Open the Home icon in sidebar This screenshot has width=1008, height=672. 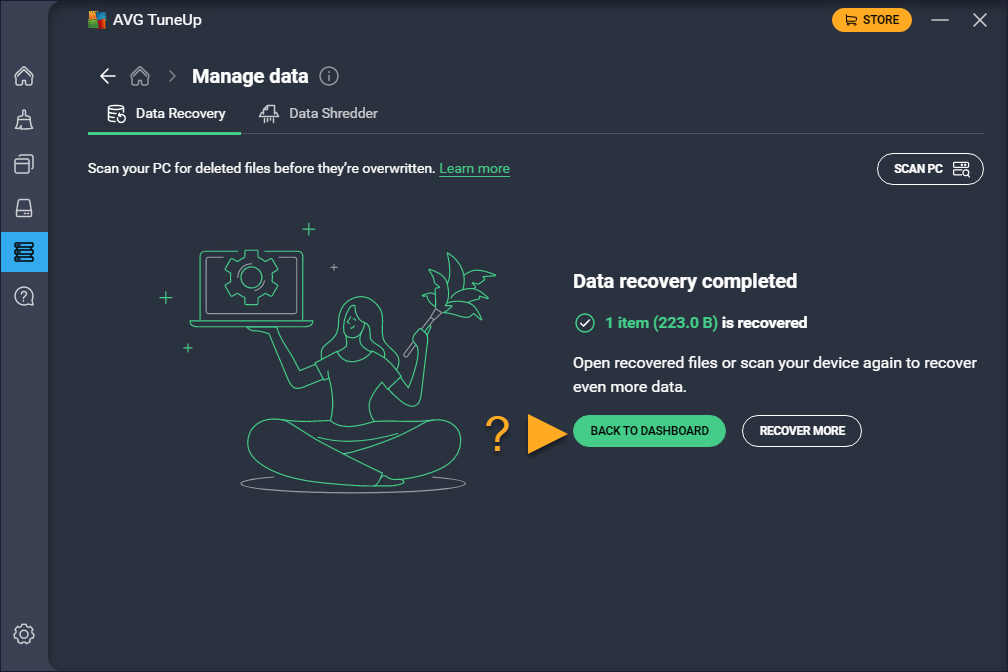pos(24,76)
